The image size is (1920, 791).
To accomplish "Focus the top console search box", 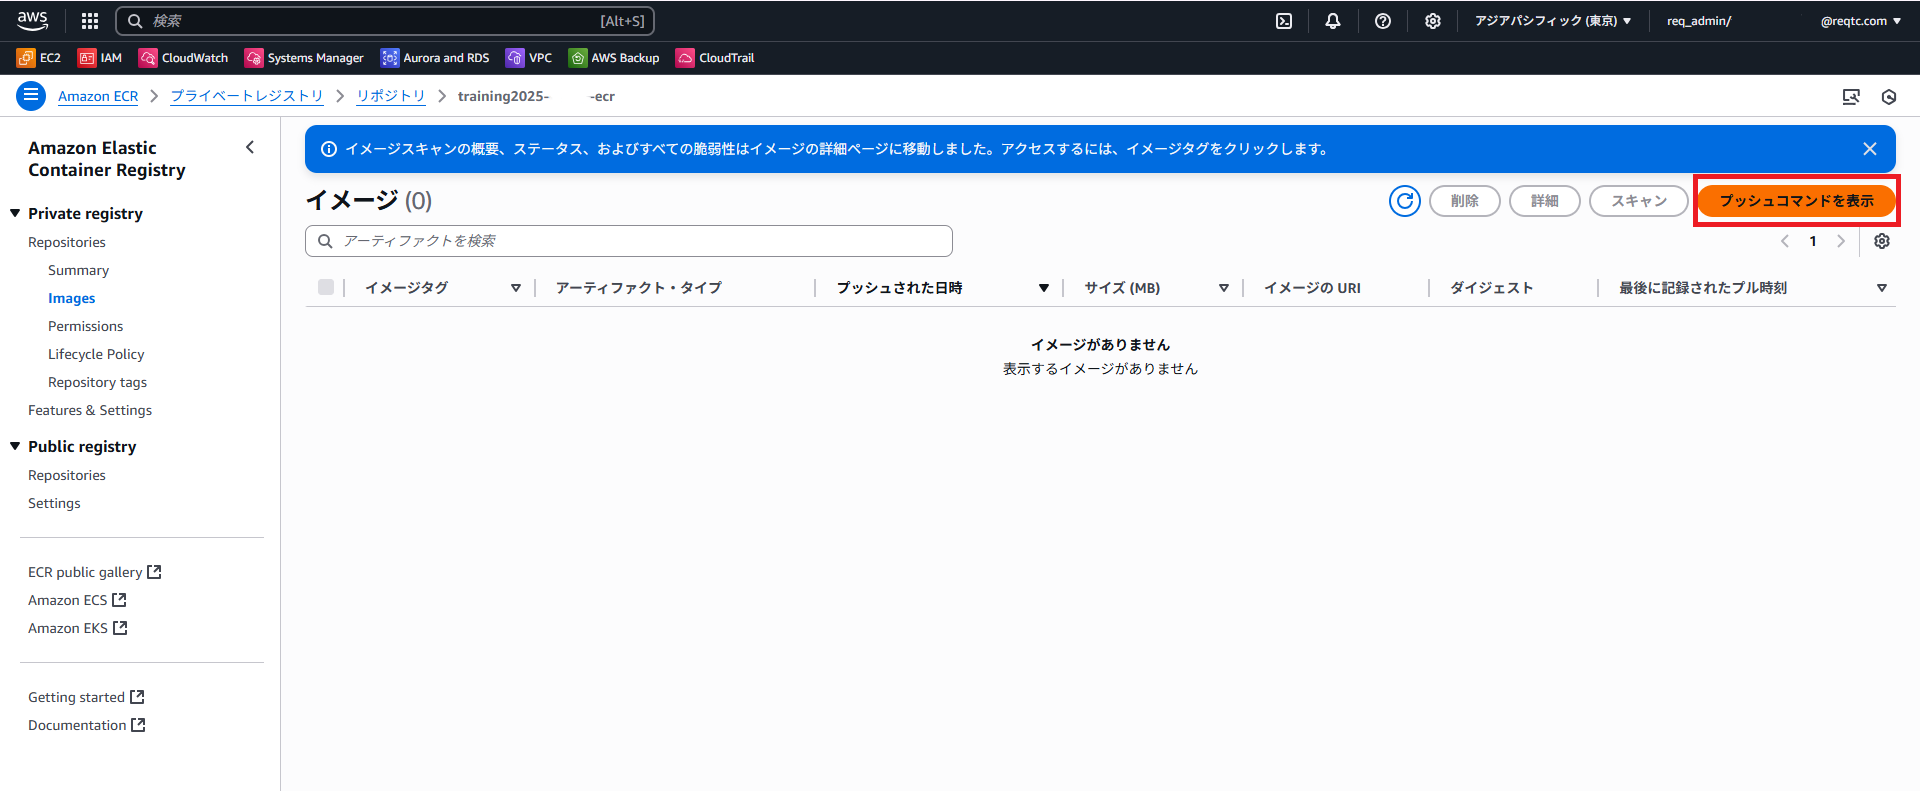I will (x=385, y=21).
